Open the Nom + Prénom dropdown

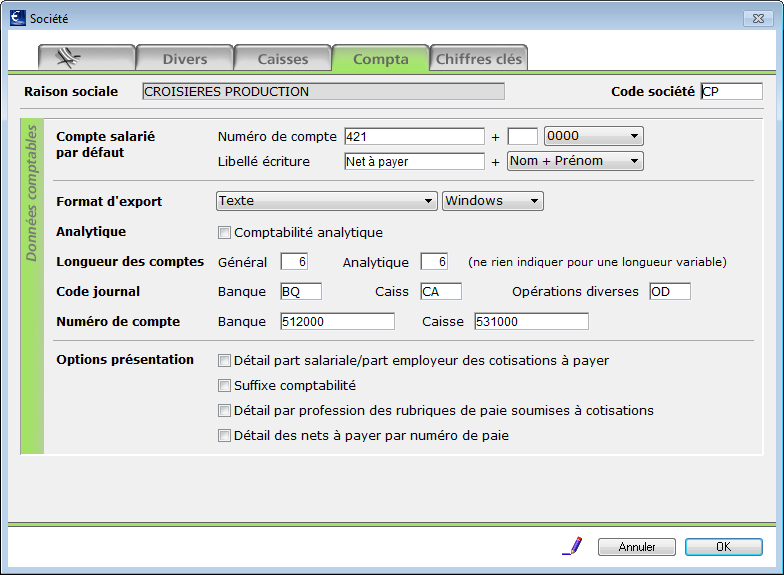575,161
